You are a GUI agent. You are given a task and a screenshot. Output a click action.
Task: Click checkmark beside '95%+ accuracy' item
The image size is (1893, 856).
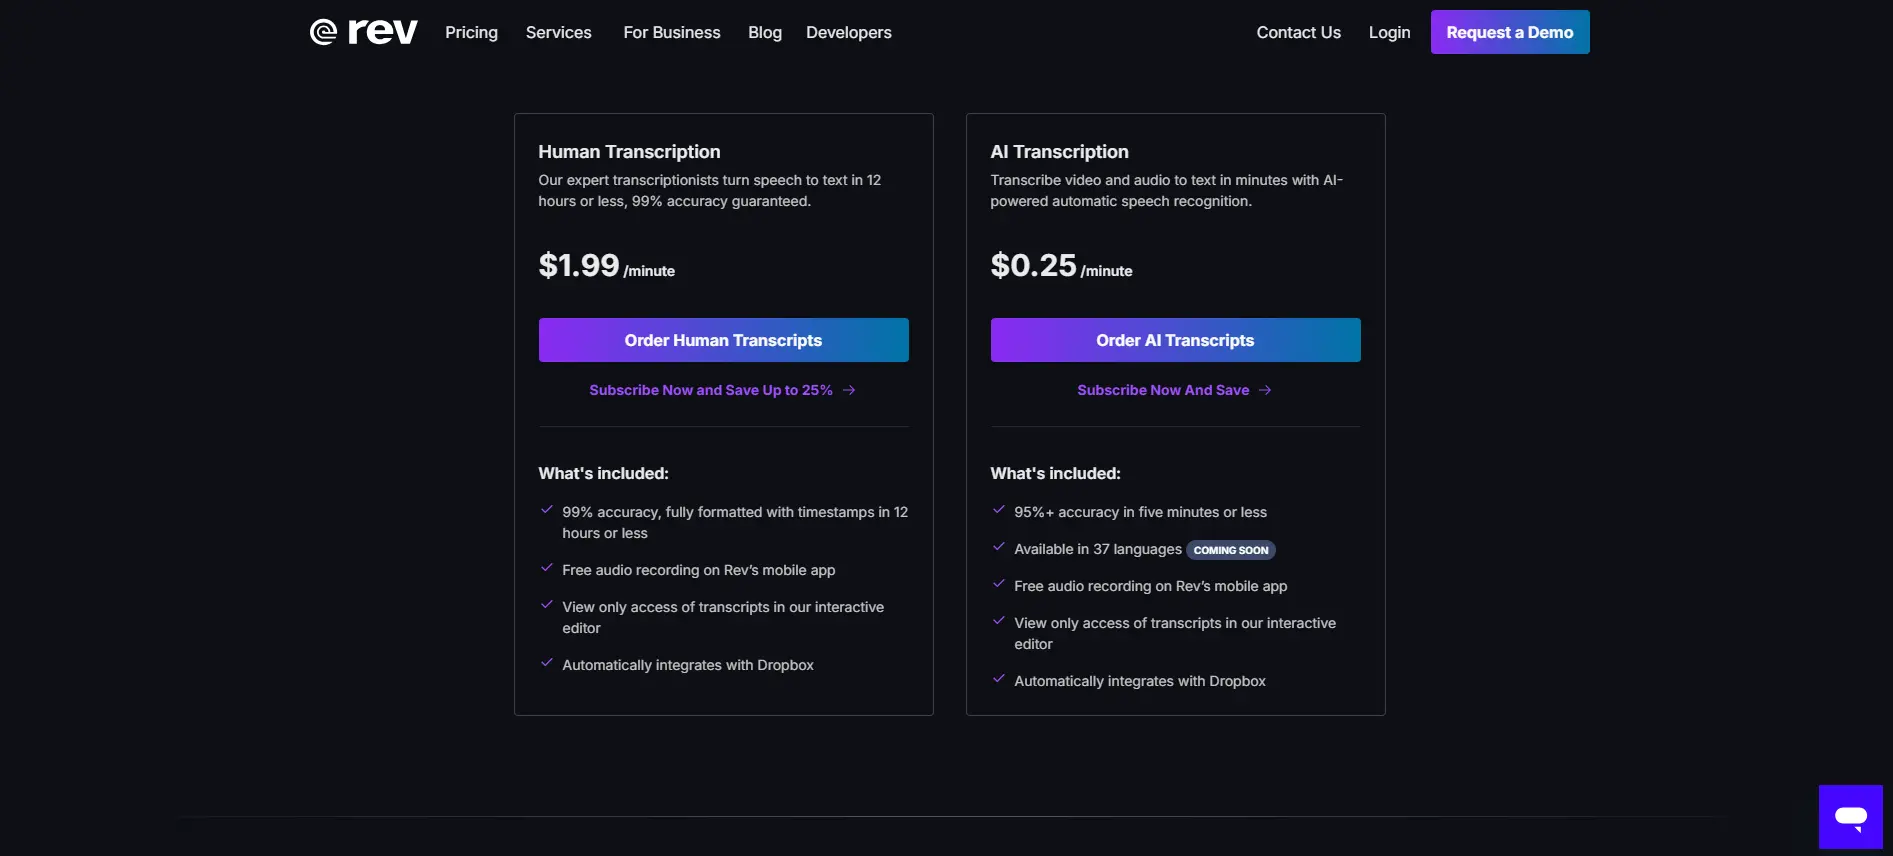[998, 510]
